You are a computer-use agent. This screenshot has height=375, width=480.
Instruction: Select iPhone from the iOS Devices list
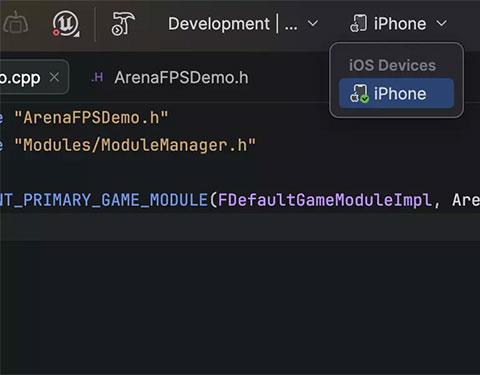[x=396, y=94]
